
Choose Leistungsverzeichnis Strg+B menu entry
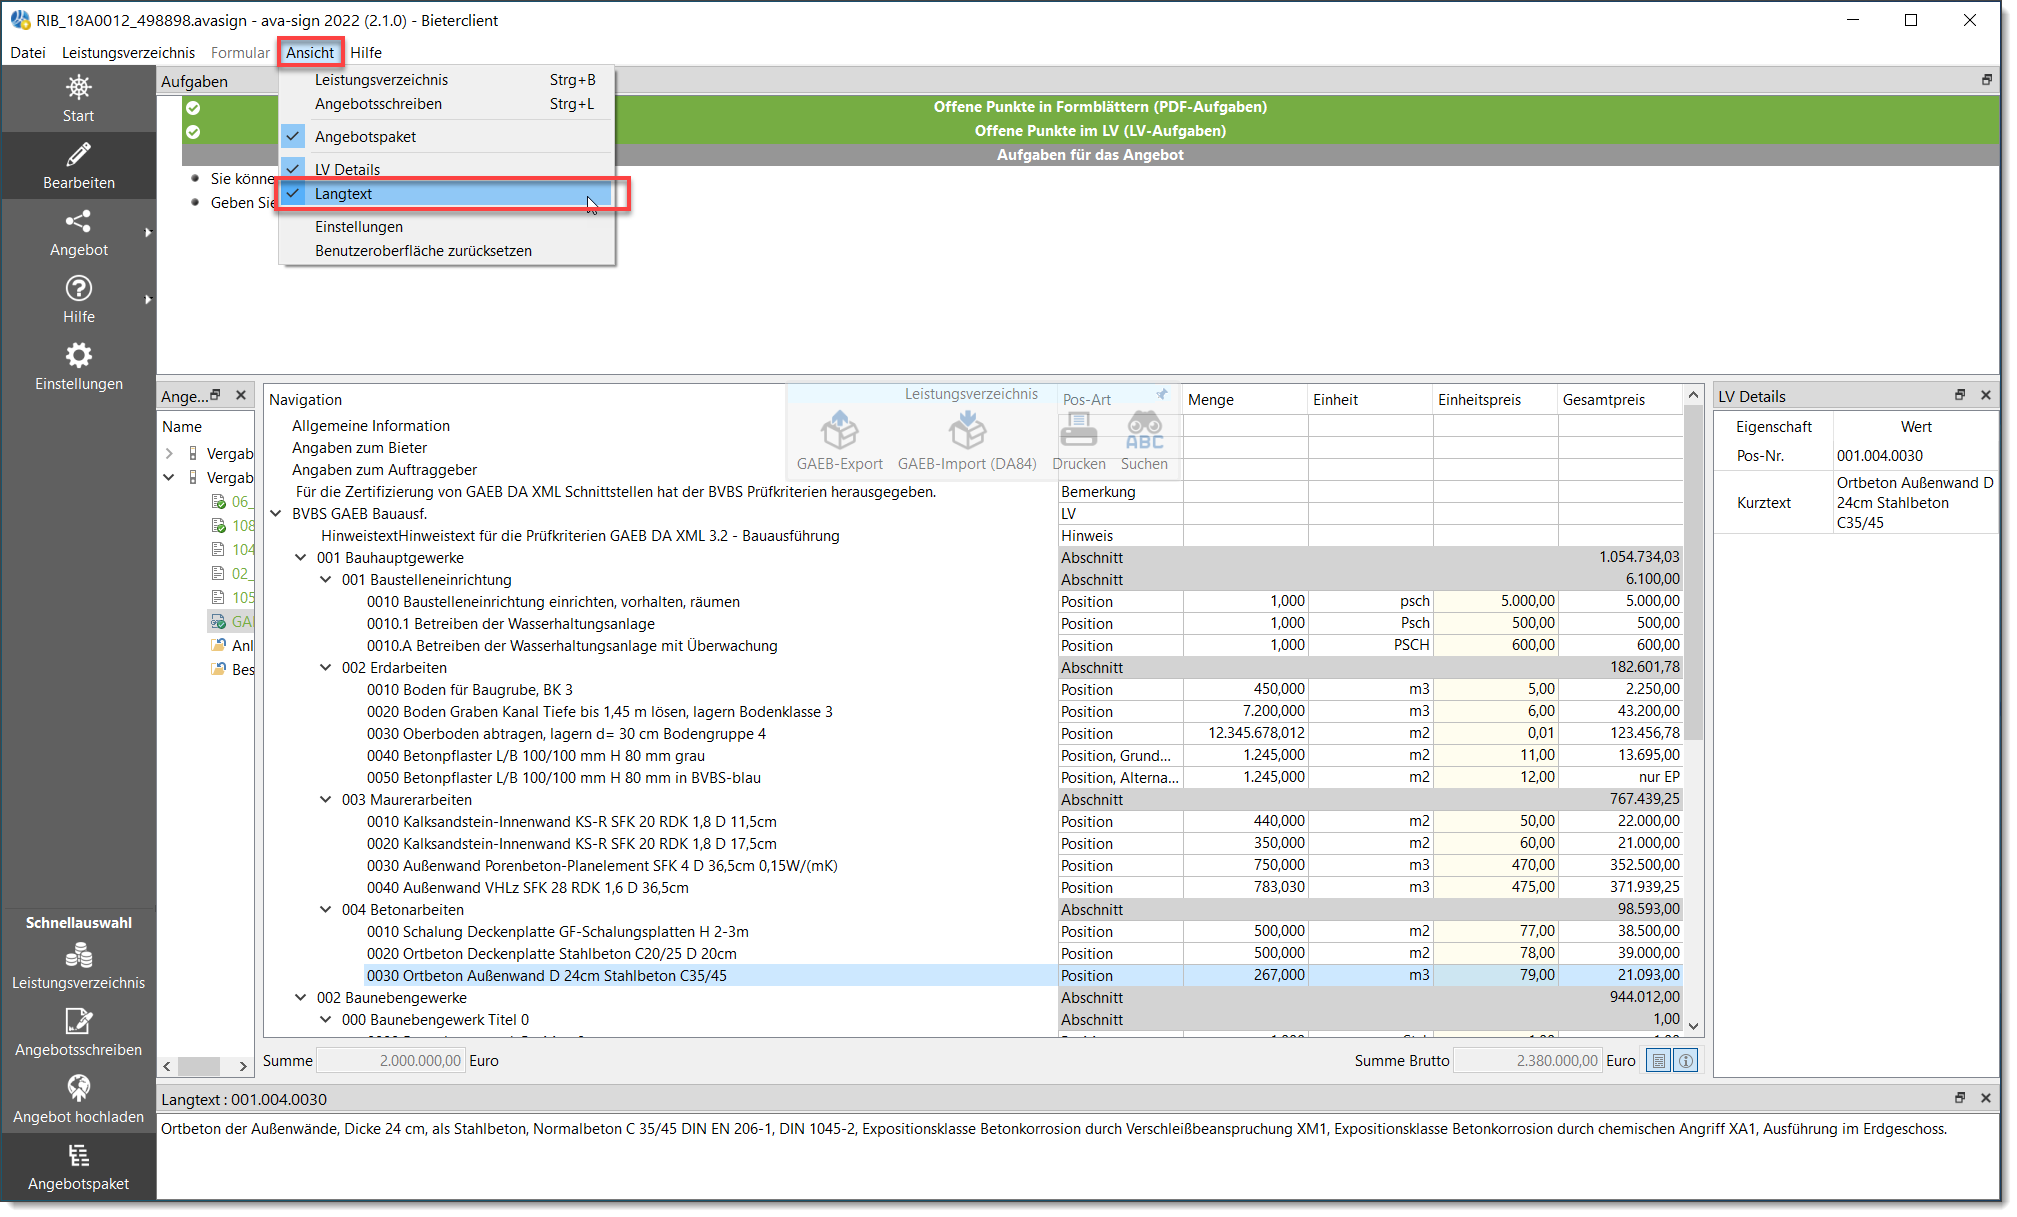(x=446, y=80)
